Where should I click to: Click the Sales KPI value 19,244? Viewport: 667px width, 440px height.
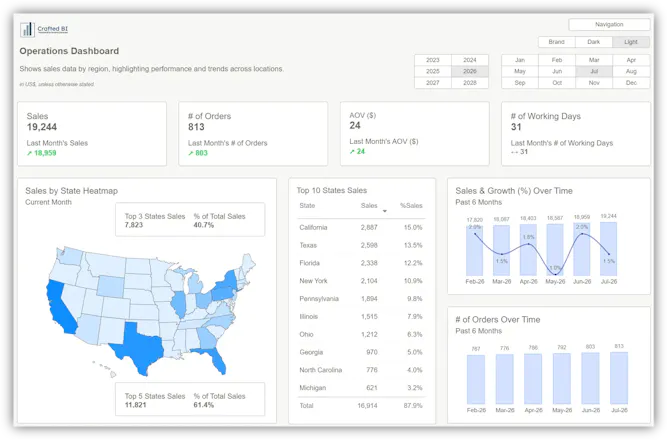[42, 127]
